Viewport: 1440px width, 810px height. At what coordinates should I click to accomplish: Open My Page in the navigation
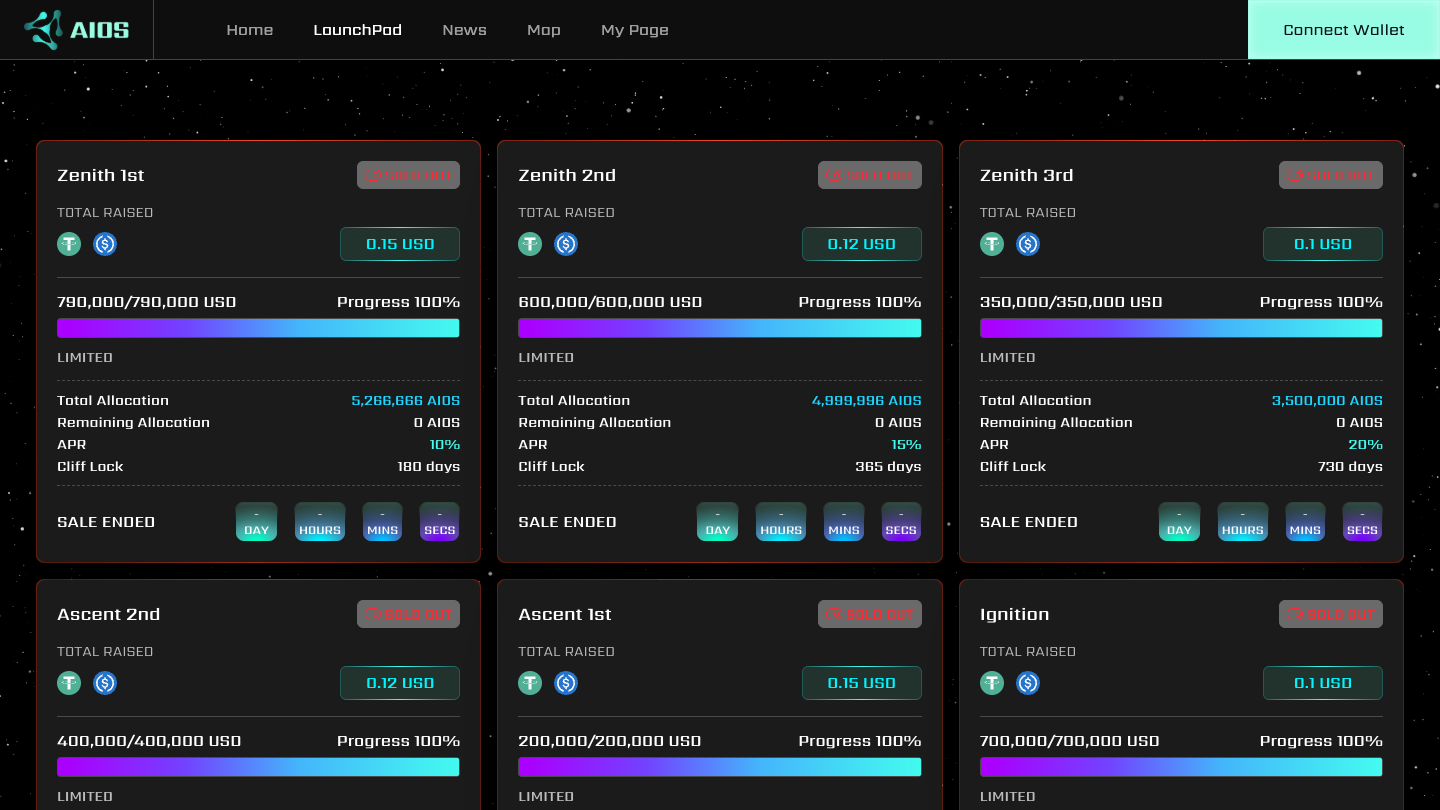[x=635, y=30]
